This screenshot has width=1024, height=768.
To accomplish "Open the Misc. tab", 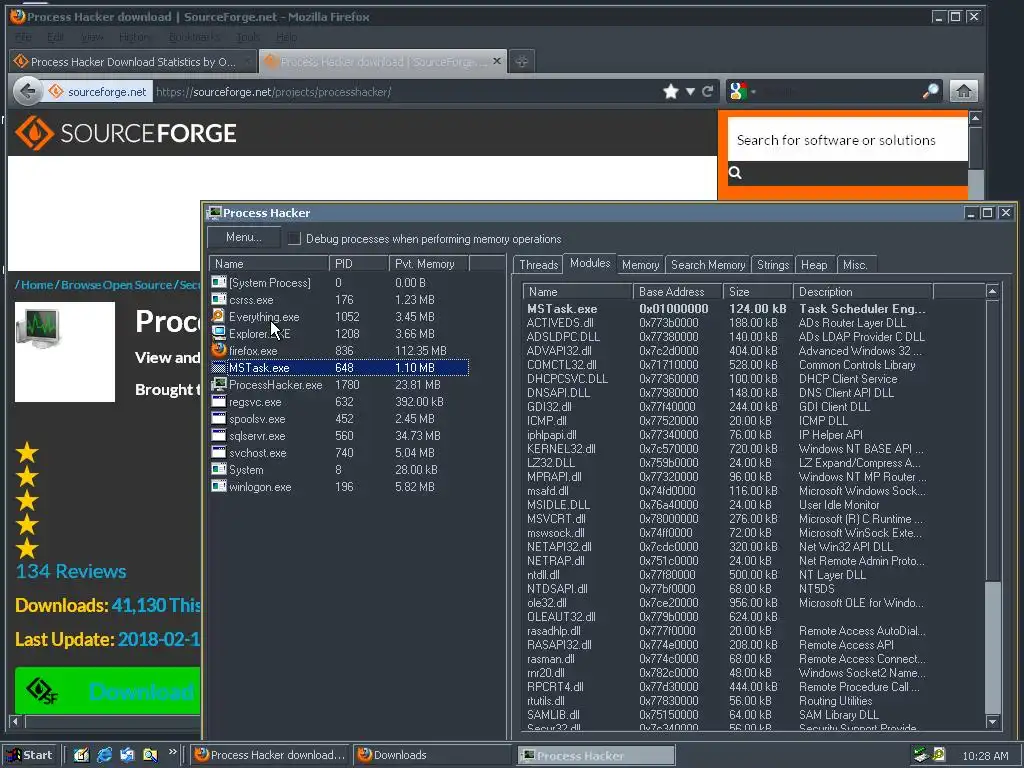I will [x=855, y=264].
